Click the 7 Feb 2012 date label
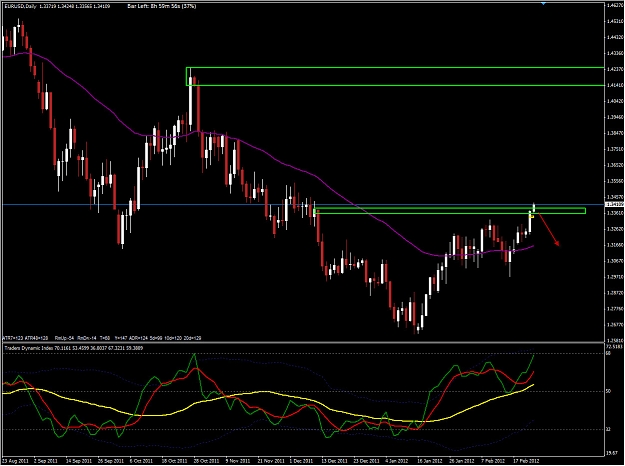625x466 pixels. coord(493,461)
